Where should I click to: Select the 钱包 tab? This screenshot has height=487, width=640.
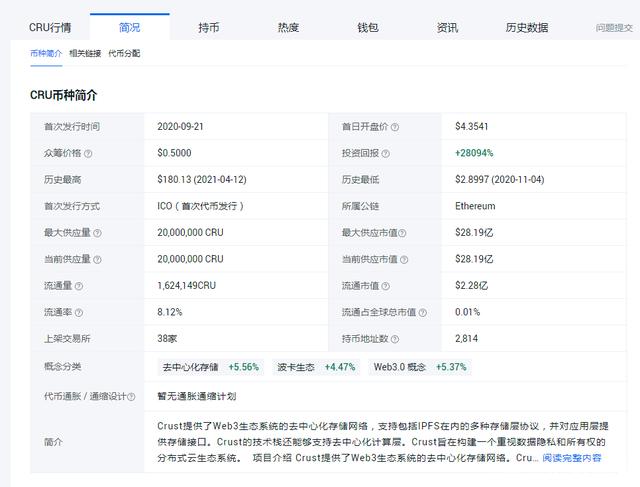pyautogui.click(x=368, y=28)
